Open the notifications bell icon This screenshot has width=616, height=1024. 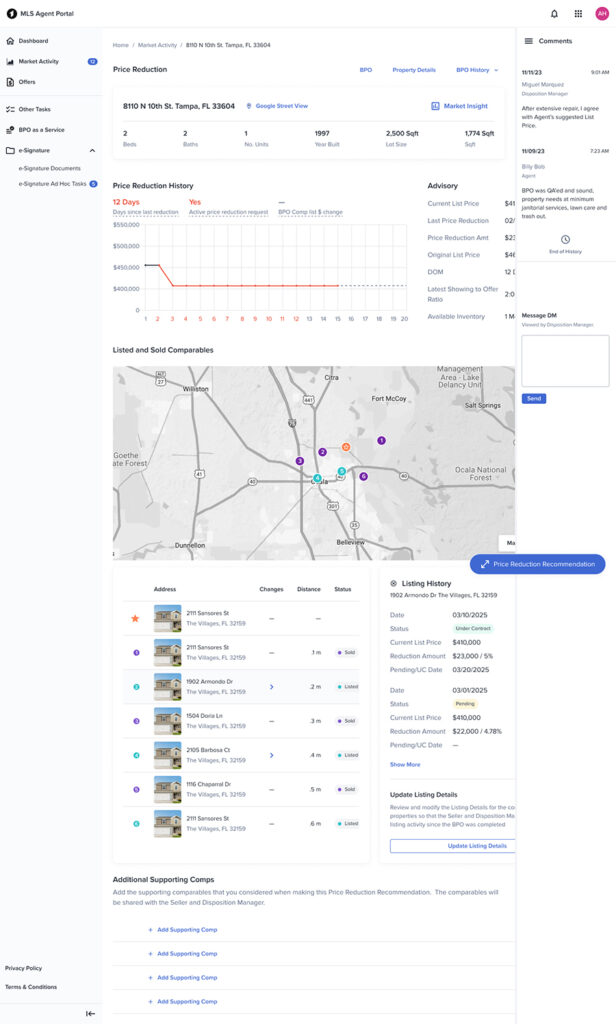pyautogui.click(x=554, y=14)
